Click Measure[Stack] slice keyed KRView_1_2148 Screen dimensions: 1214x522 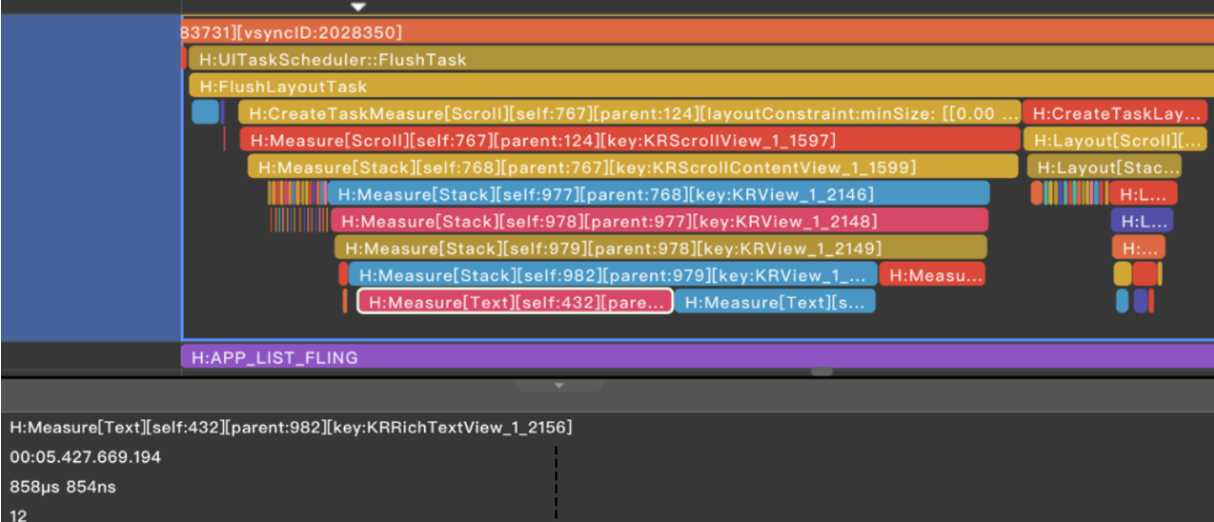click(x=659, y=221)
